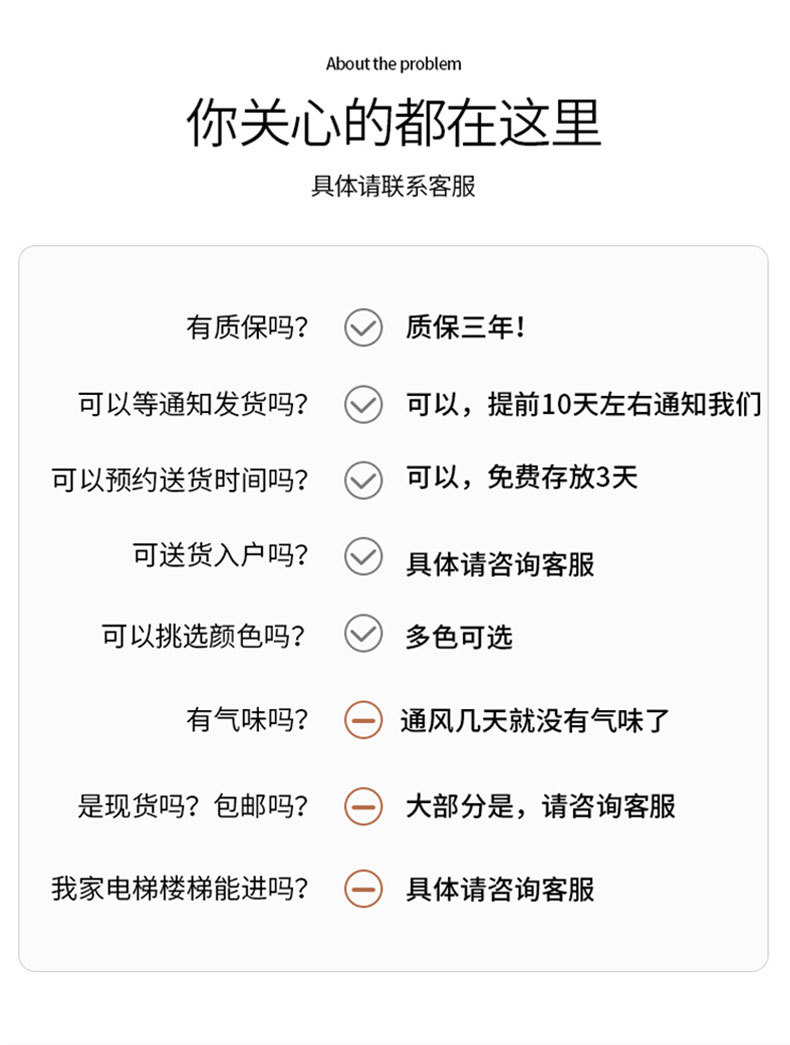Click the subtitle 具体请联系客服
790x1045 pixels.
click(394, 186)
